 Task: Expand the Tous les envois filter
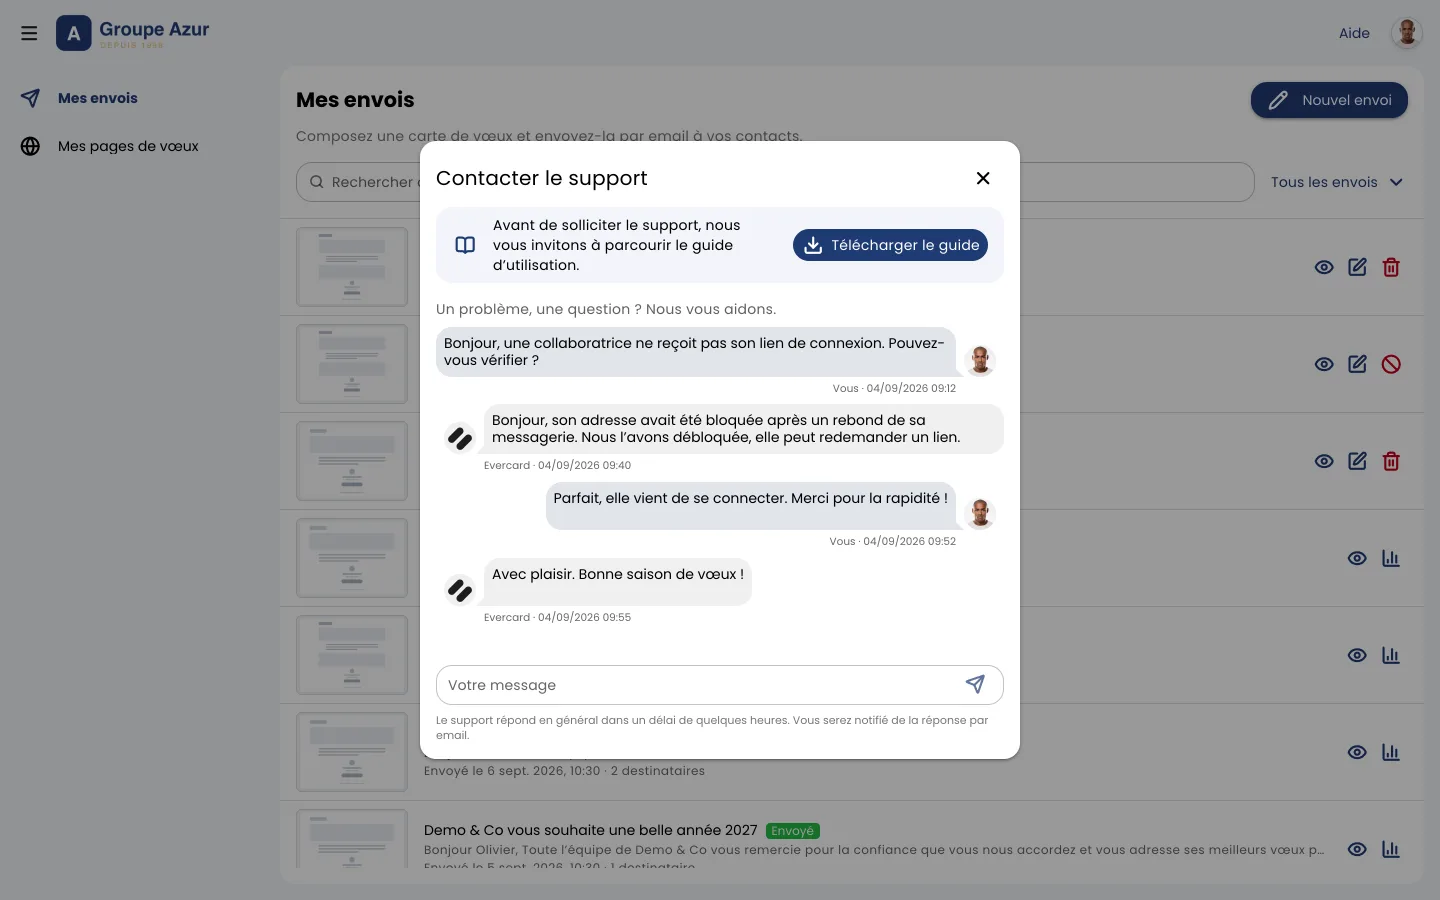1337,182
